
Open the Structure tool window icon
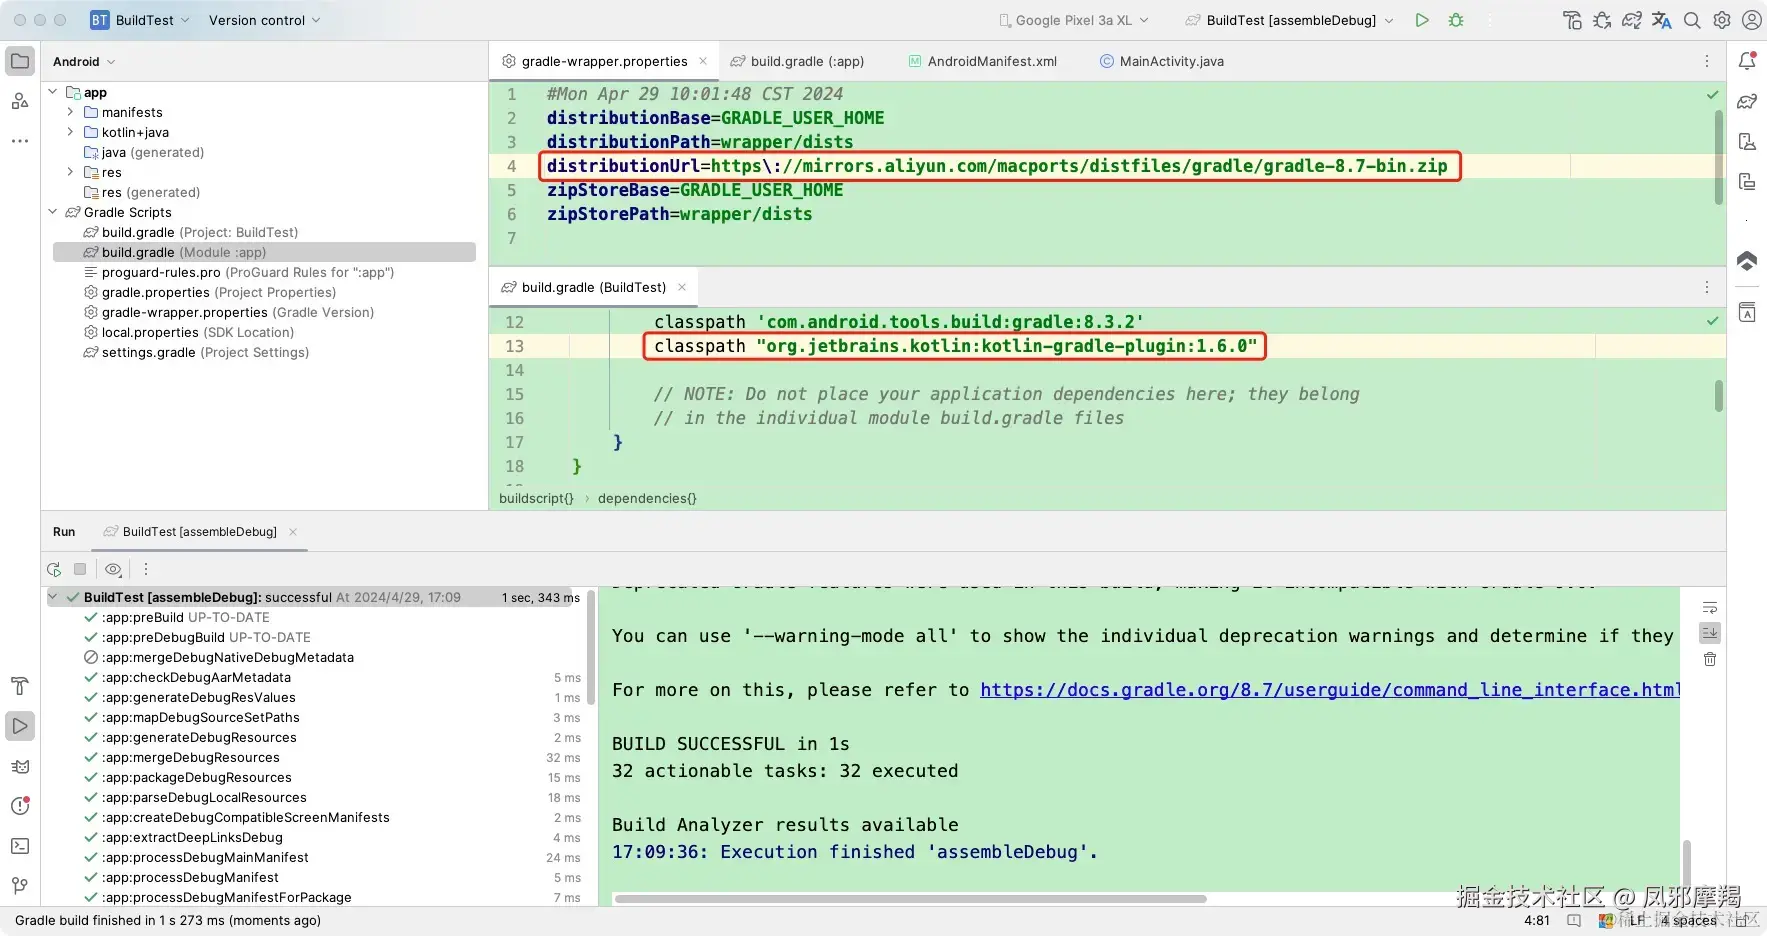click(x=20, y=101)
